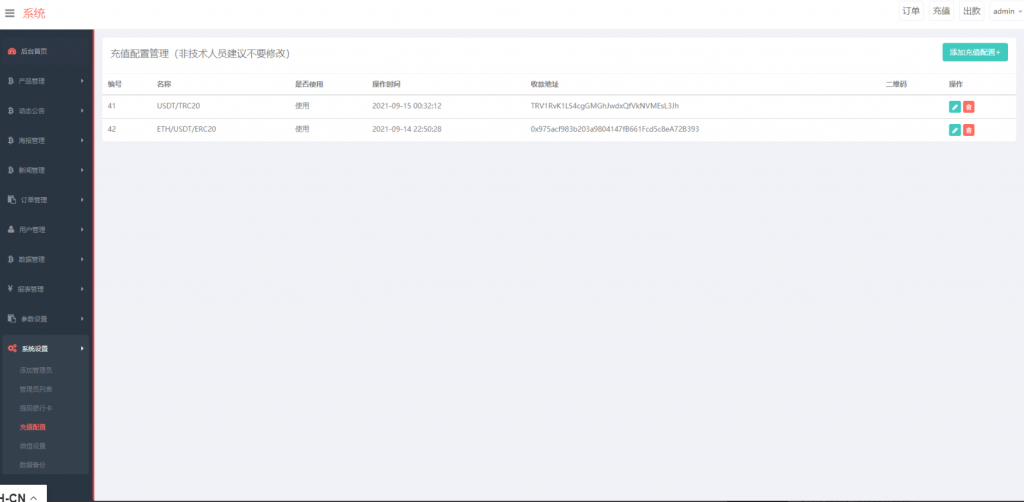Click the 订单 button in top bar

coord(910,12)
